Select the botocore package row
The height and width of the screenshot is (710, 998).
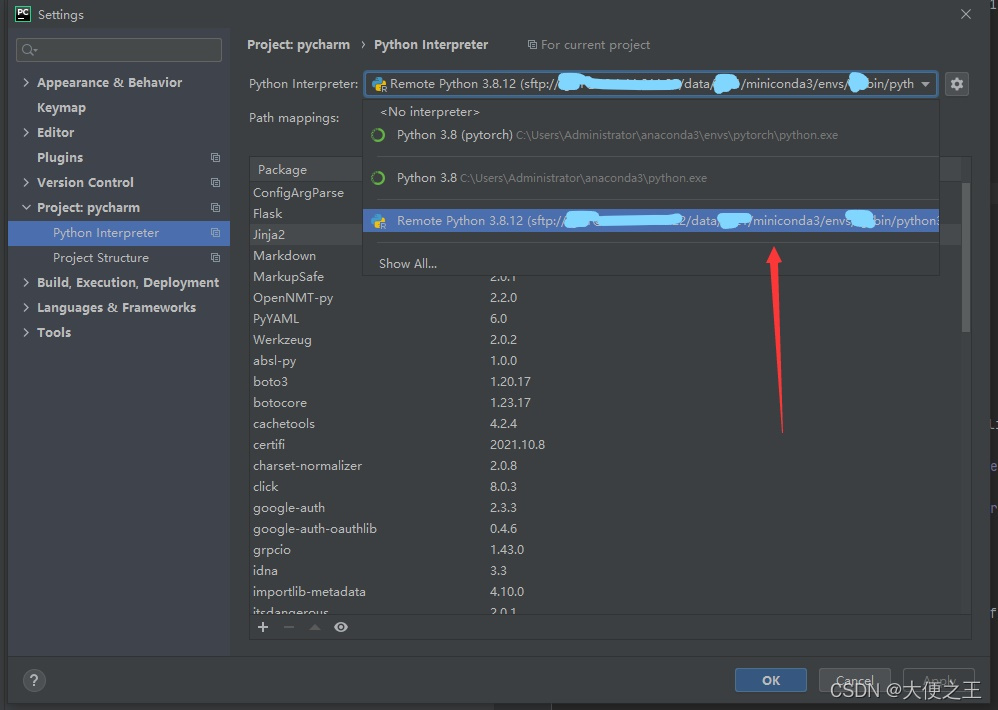point(605,403)
